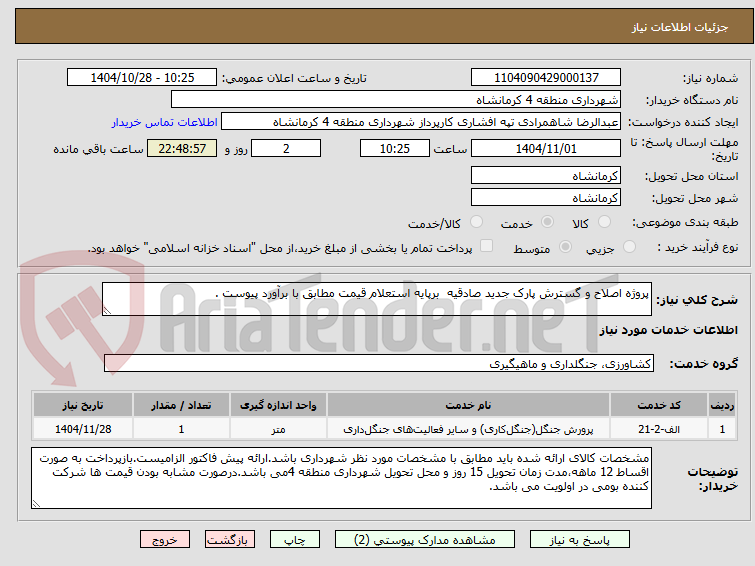Click the خروج exit button
The image size is (755, 566).
[165, 540]
